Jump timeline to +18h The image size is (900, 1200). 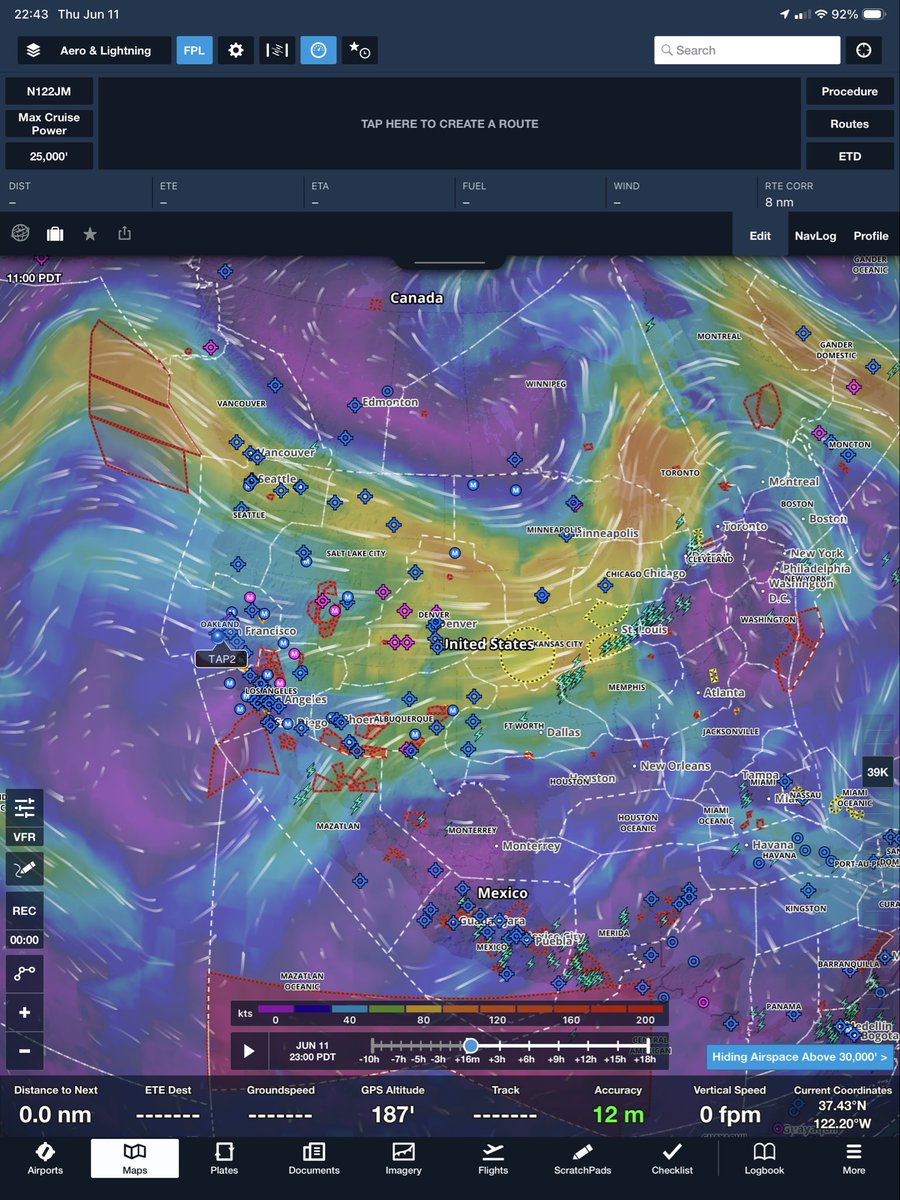pos(644,1059)
